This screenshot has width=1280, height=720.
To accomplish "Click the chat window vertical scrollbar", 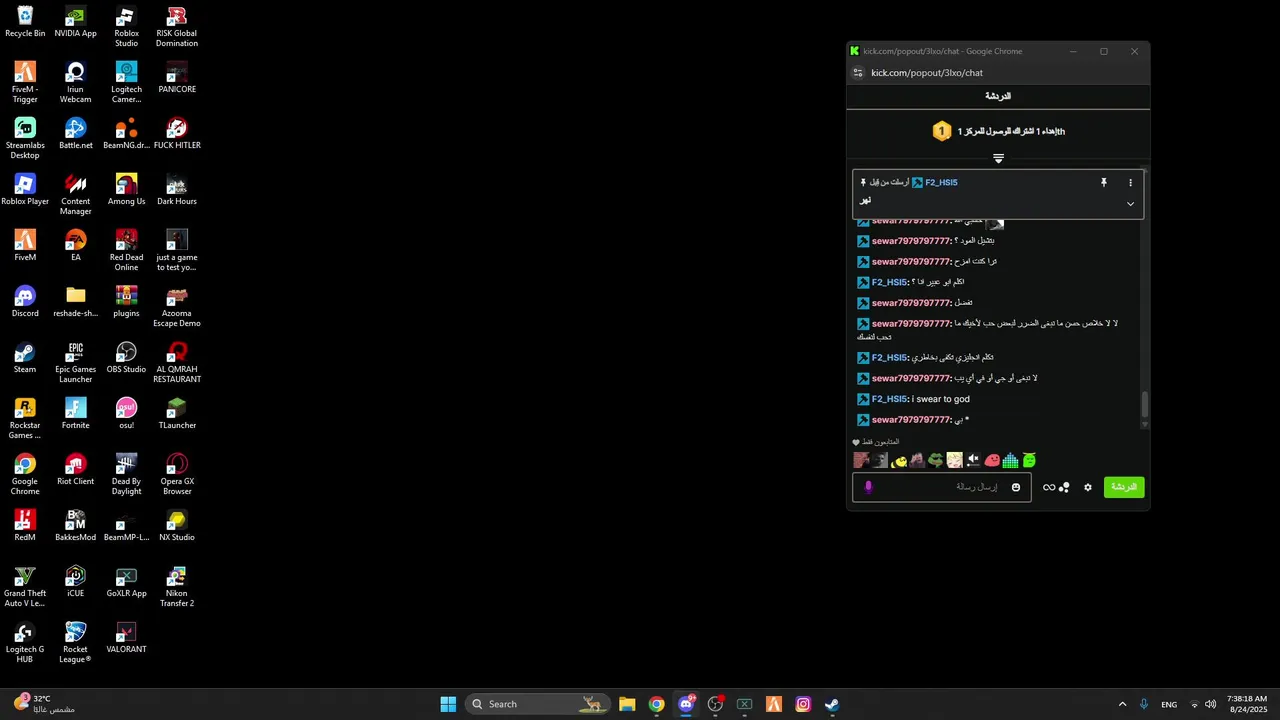I will click(1145, 405).
